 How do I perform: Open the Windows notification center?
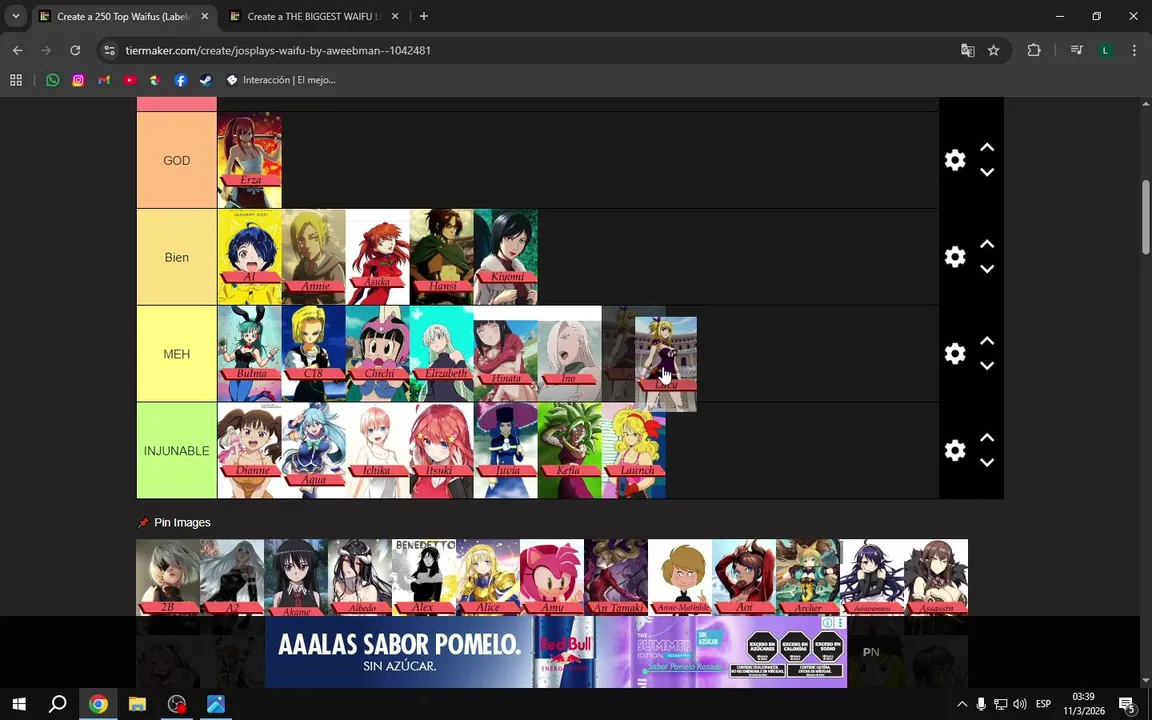tap(1127, 705)
